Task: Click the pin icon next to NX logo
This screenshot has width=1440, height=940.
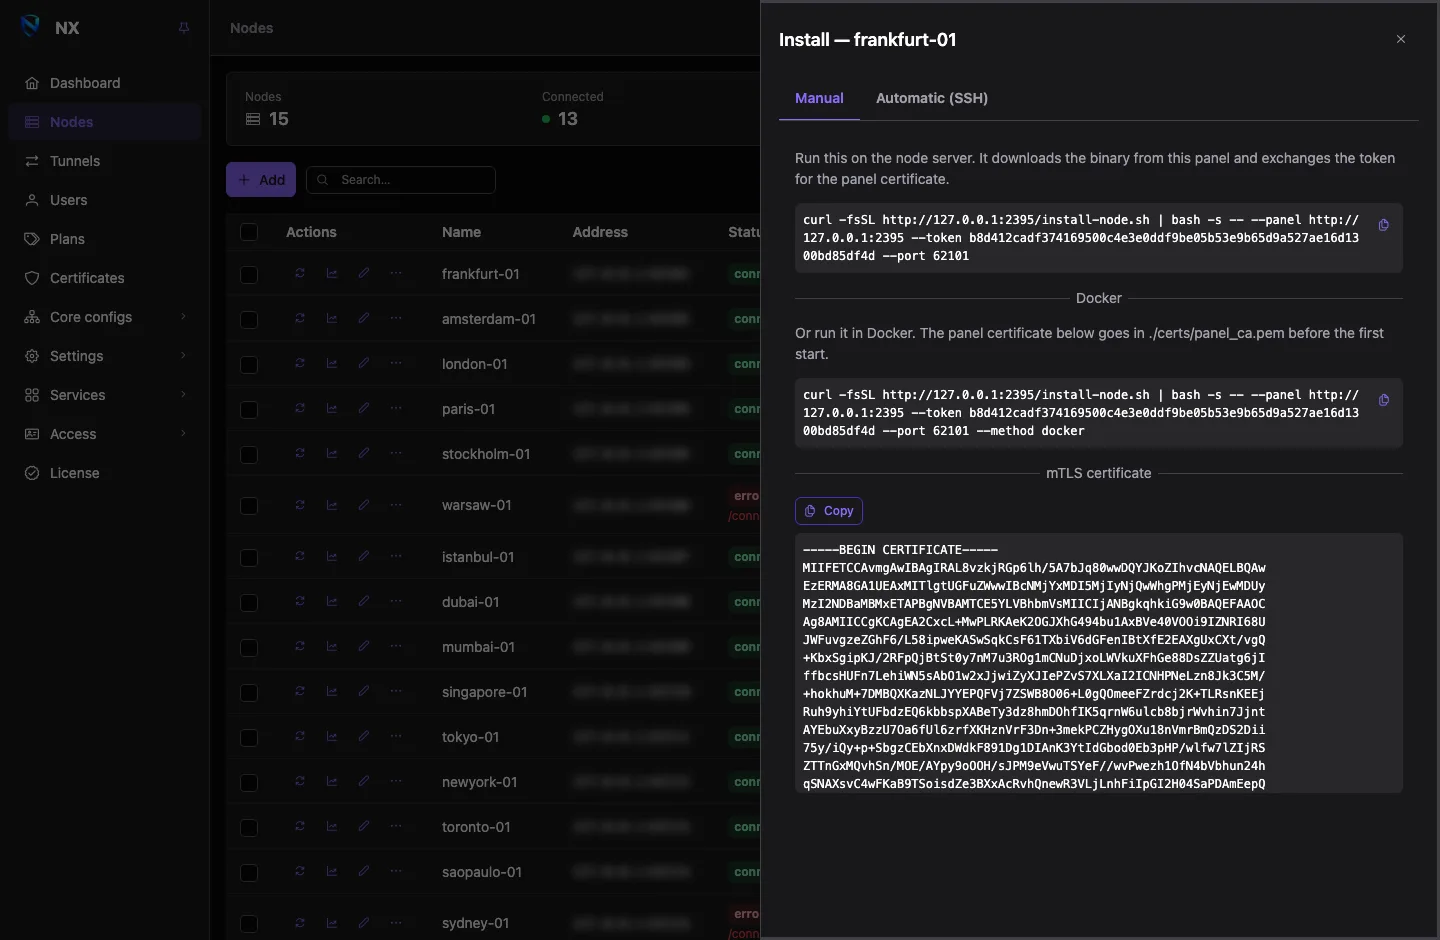Action: pos(184,28)
